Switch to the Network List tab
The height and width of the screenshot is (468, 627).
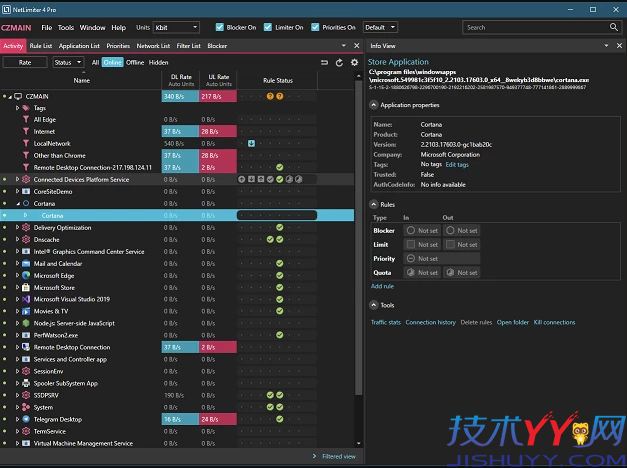pyautogui.click(x=153, y=46)
